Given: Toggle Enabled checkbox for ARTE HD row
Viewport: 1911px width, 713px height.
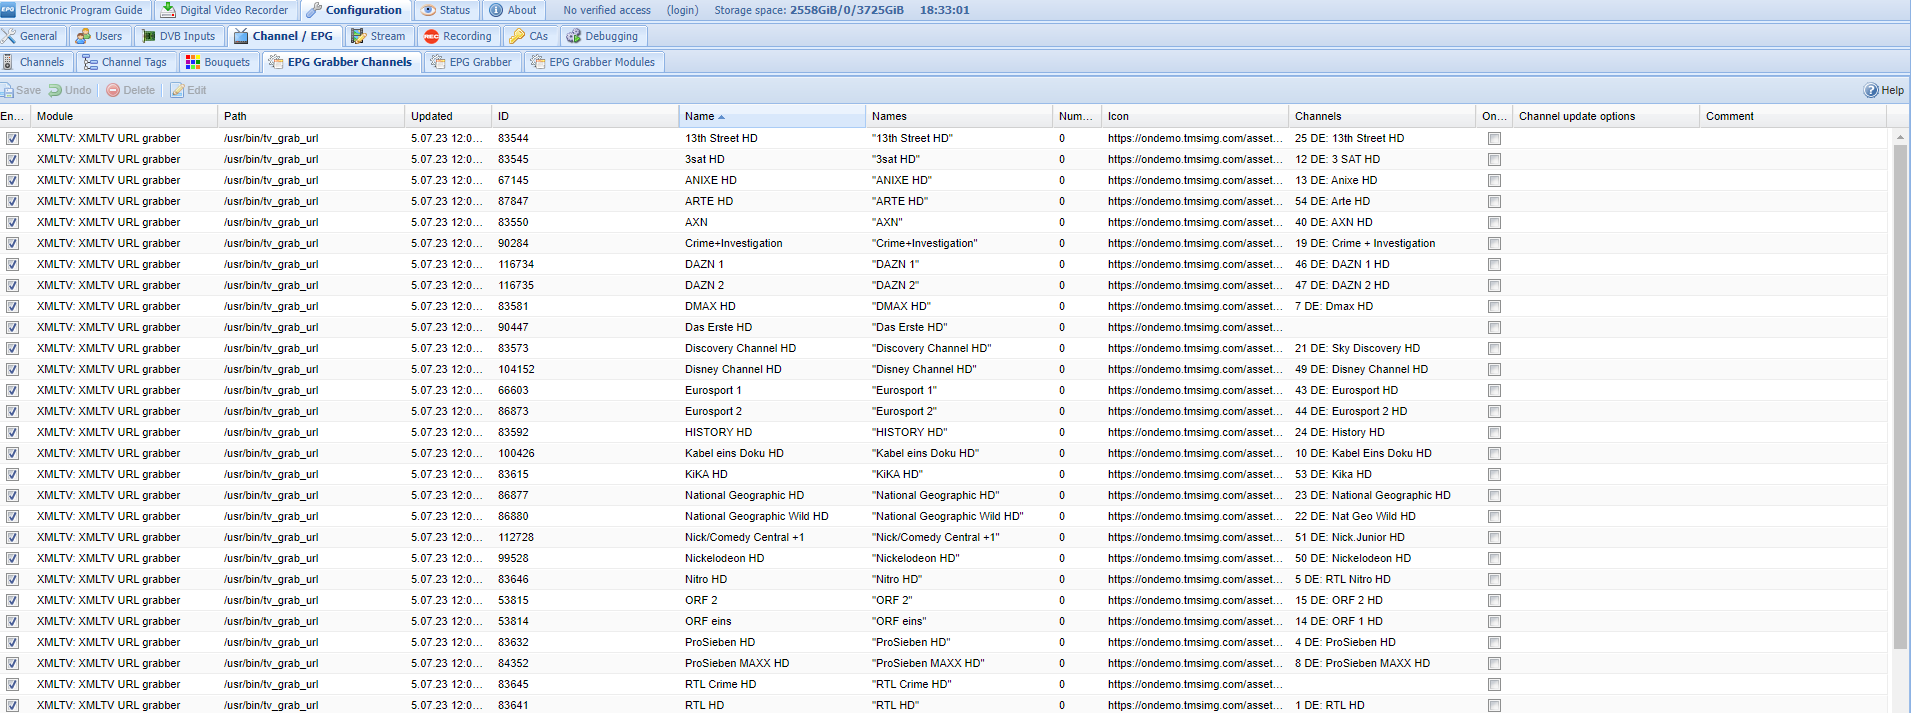Looking at the screenshot, I should 12,202.
